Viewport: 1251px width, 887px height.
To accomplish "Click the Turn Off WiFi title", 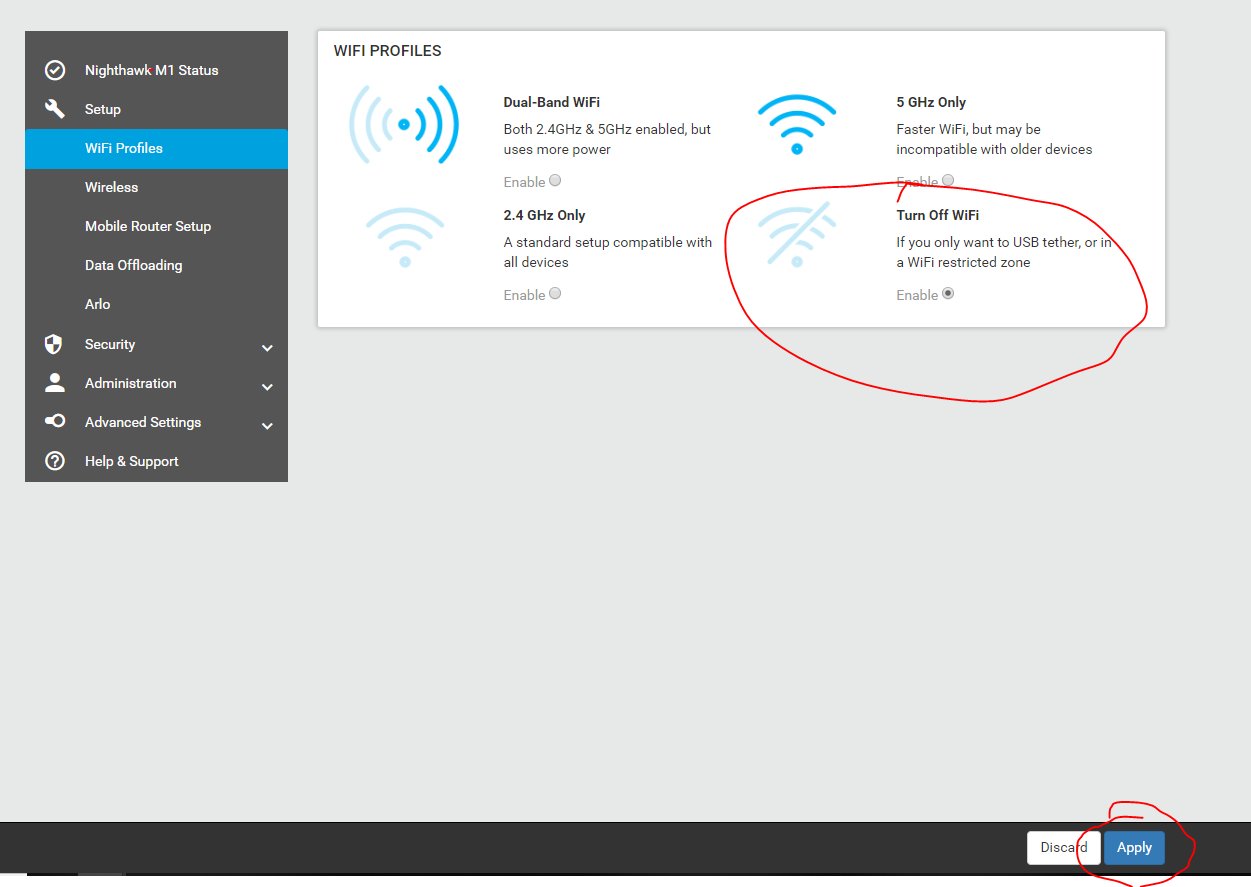I will pos(937,215).
